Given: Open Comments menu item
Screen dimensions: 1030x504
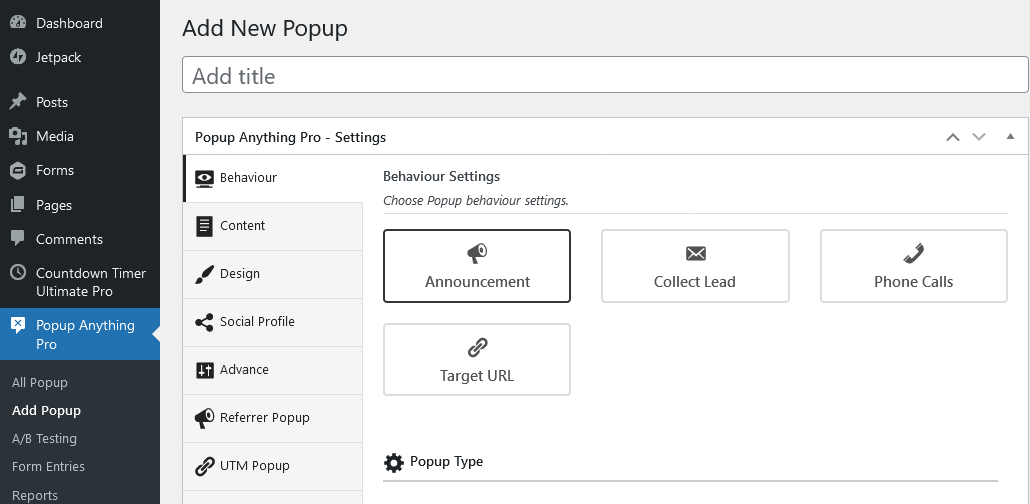Looking at the screenshot, I should [x=79, y=239].
